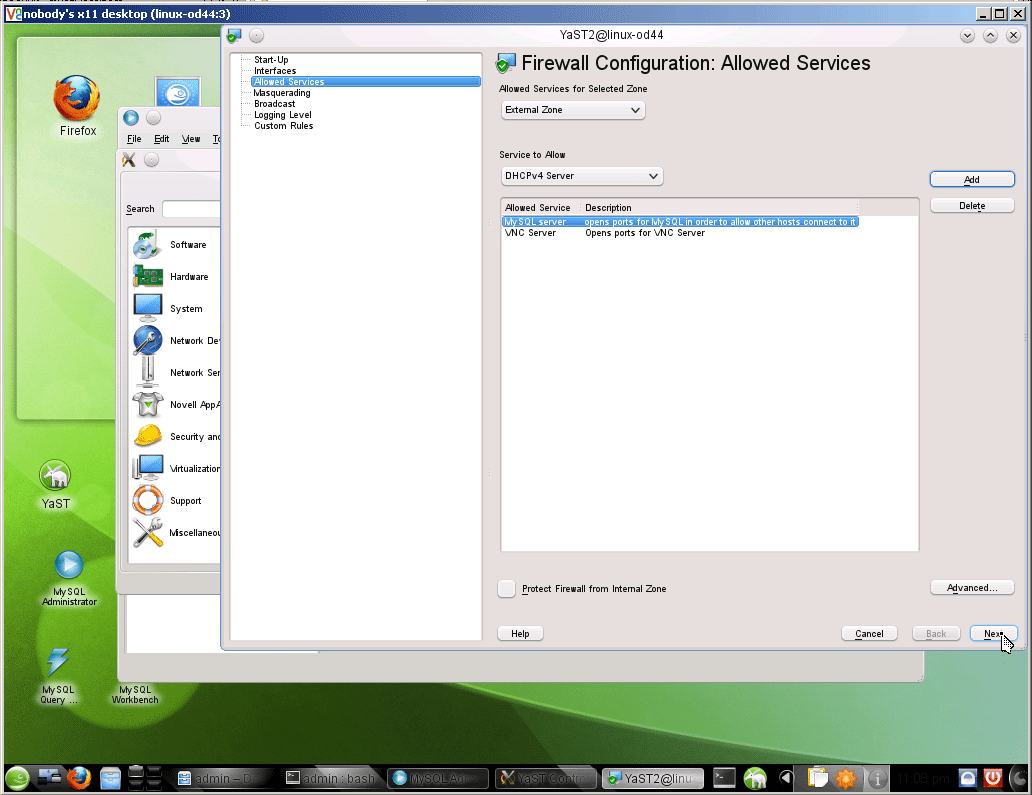Screen dimensions: 1032x795
Task: Click the Help button
Action: point(520,634)
